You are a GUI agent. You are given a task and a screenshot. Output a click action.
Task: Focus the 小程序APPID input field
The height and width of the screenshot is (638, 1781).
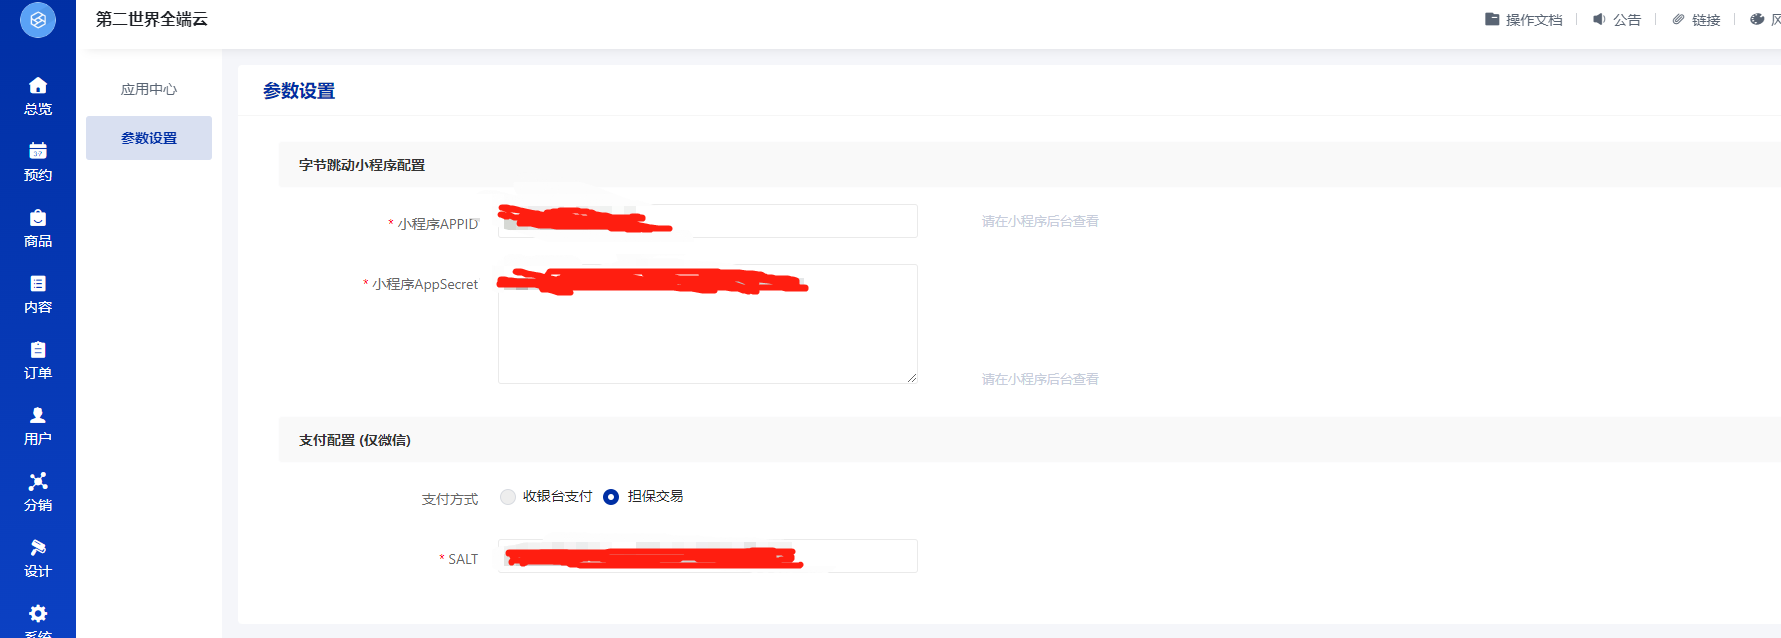tap(708, 221)
